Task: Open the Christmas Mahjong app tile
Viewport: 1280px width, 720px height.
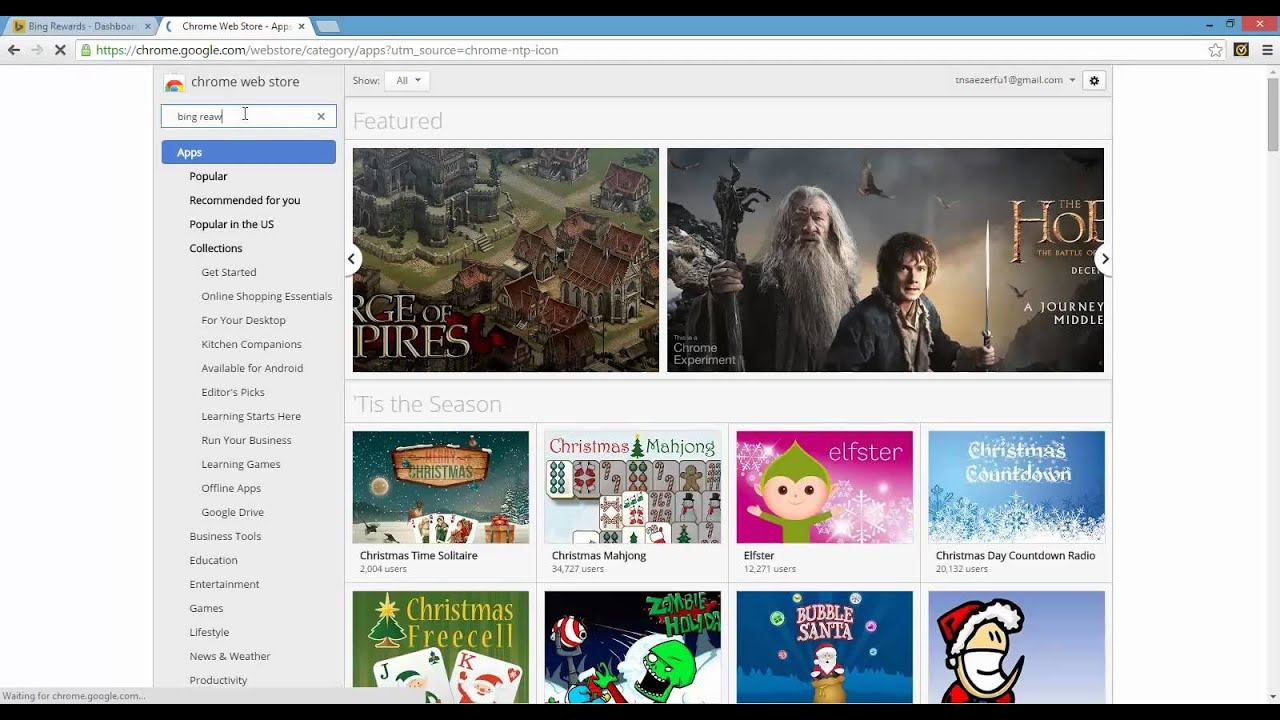Action: tap(632, 502)
